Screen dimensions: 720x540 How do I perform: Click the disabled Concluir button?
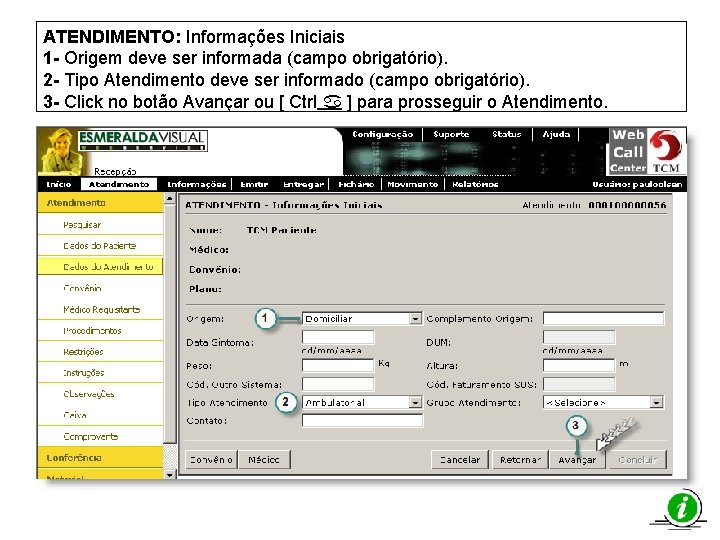coord(638,460)
